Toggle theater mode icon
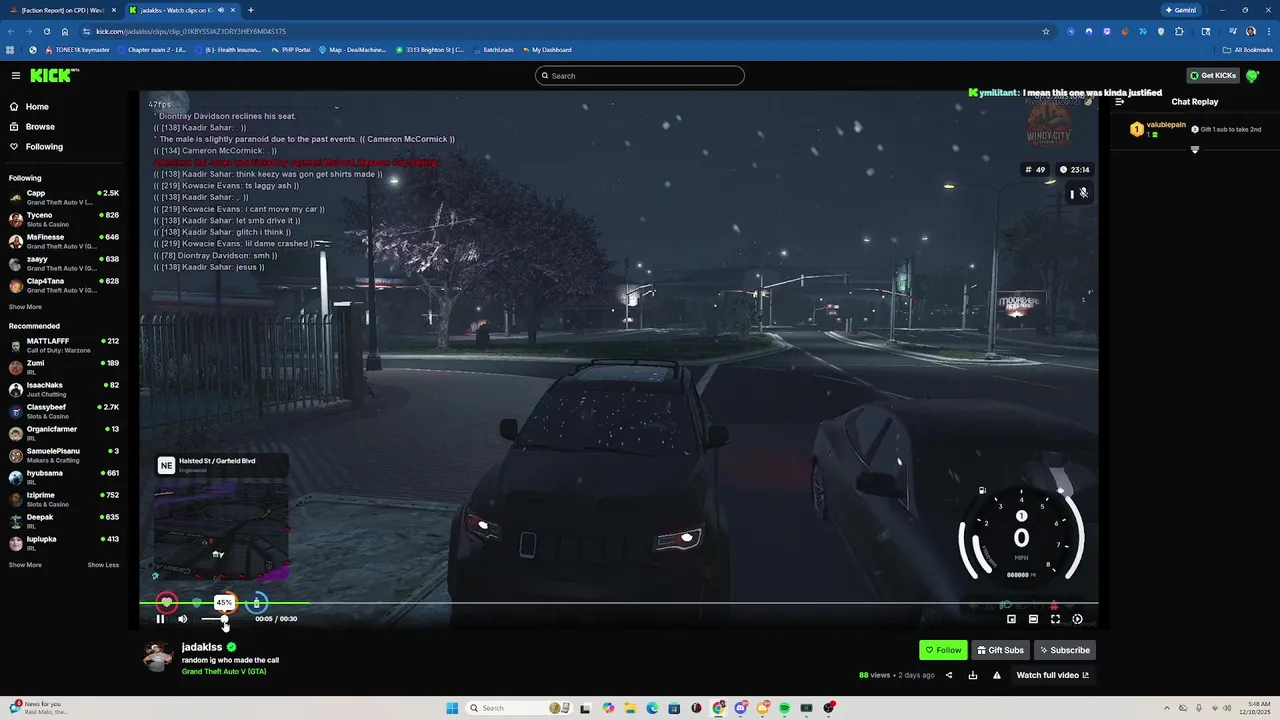 click(1033, 619)
